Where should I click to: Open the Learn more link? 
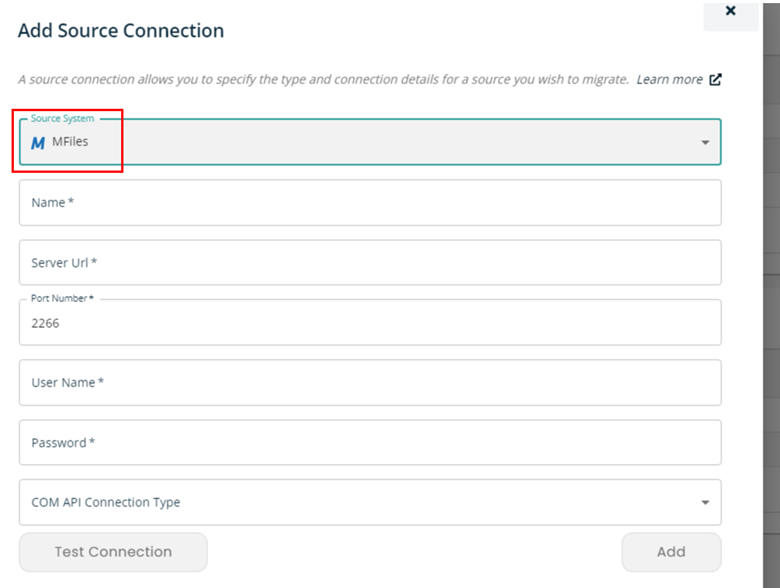670,80
